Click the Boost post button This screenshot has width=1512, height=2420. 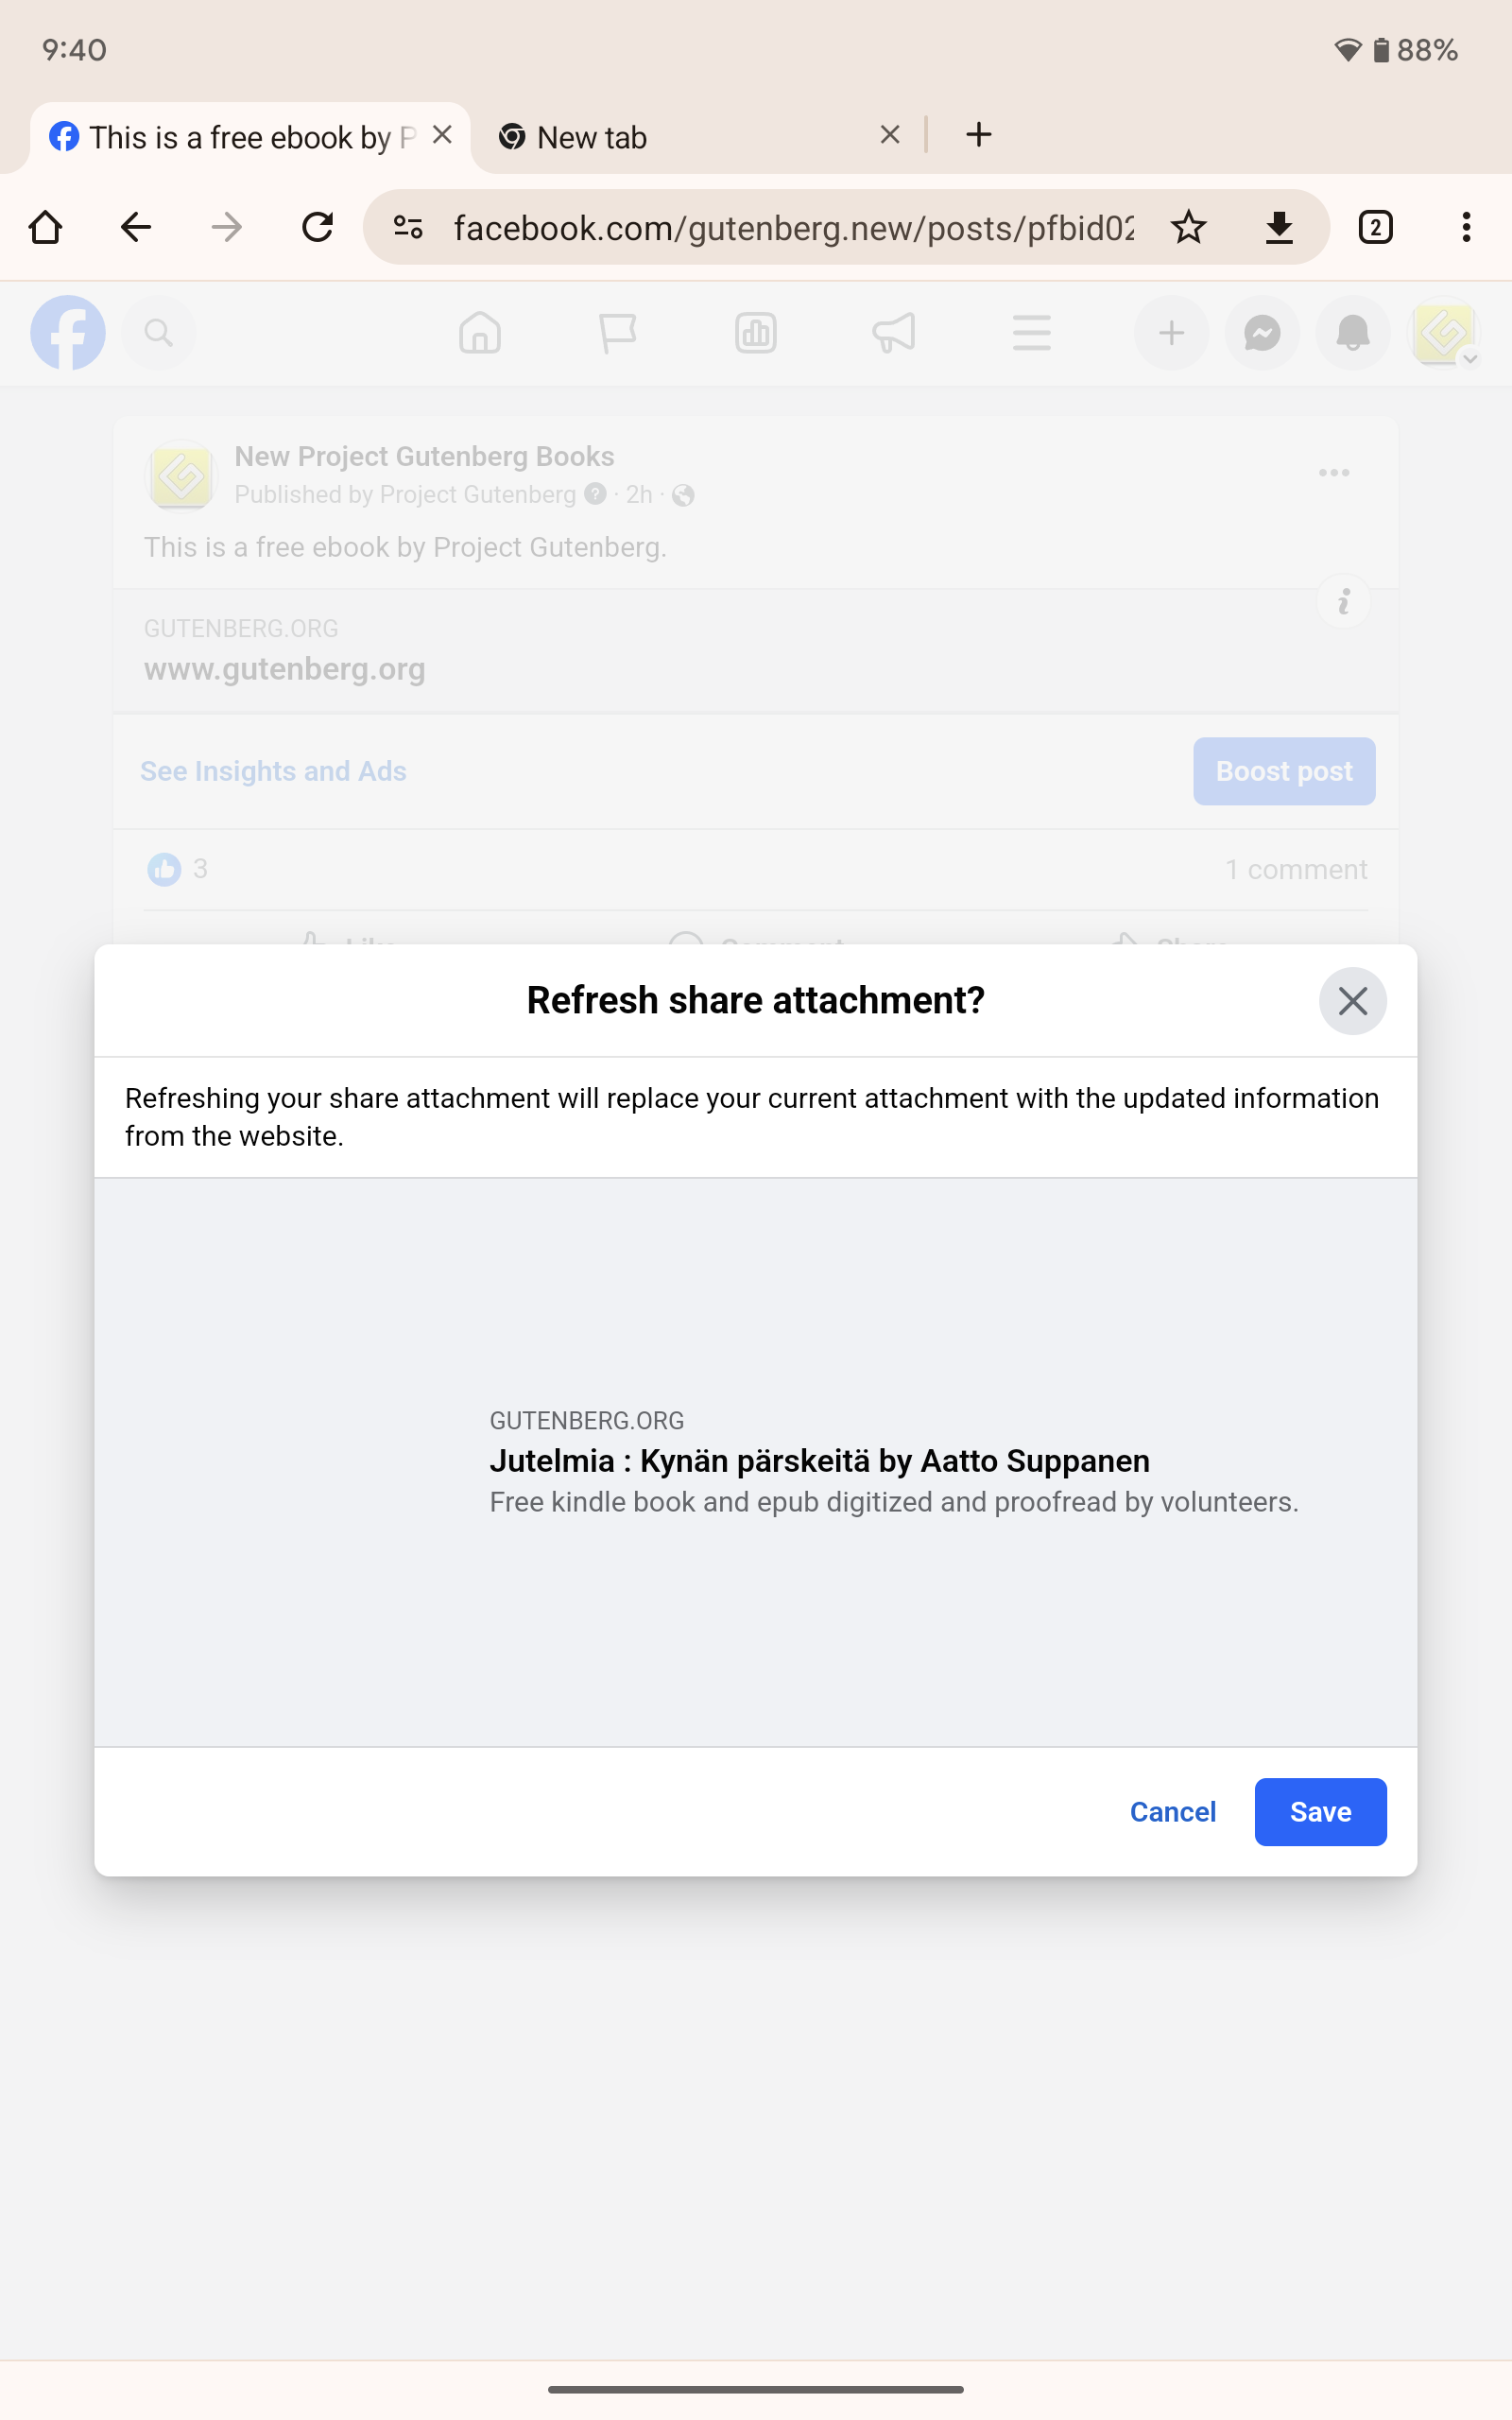click(x=1284, y=771)
